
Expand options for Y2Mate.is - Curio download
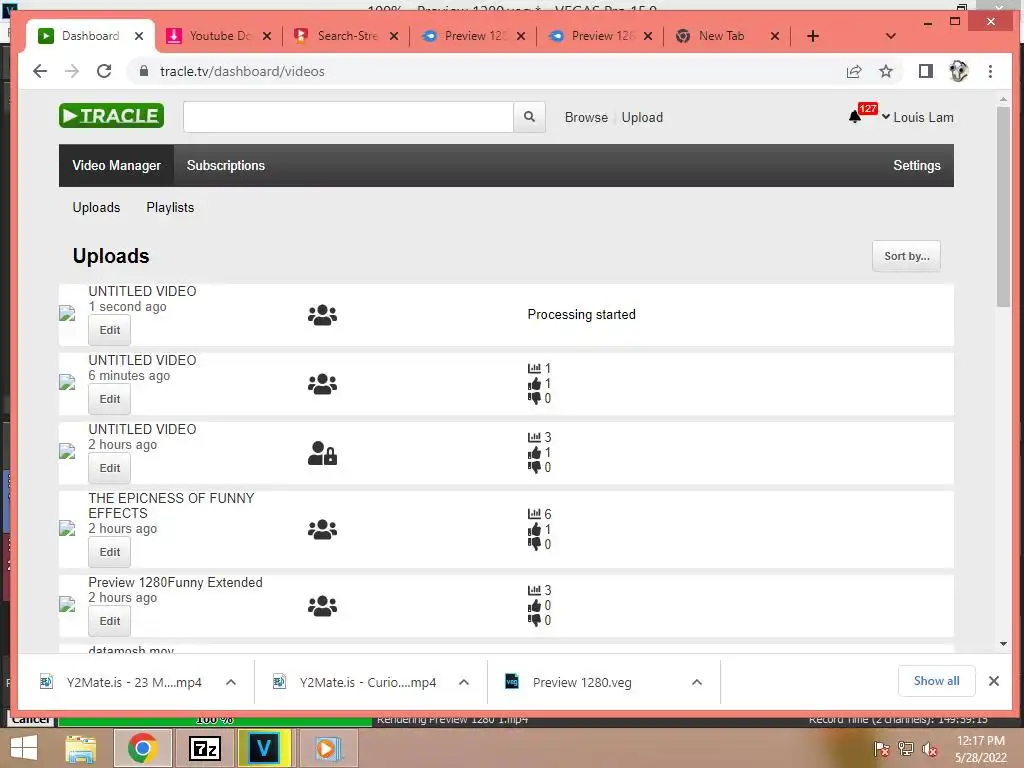(x=464, y=682)
